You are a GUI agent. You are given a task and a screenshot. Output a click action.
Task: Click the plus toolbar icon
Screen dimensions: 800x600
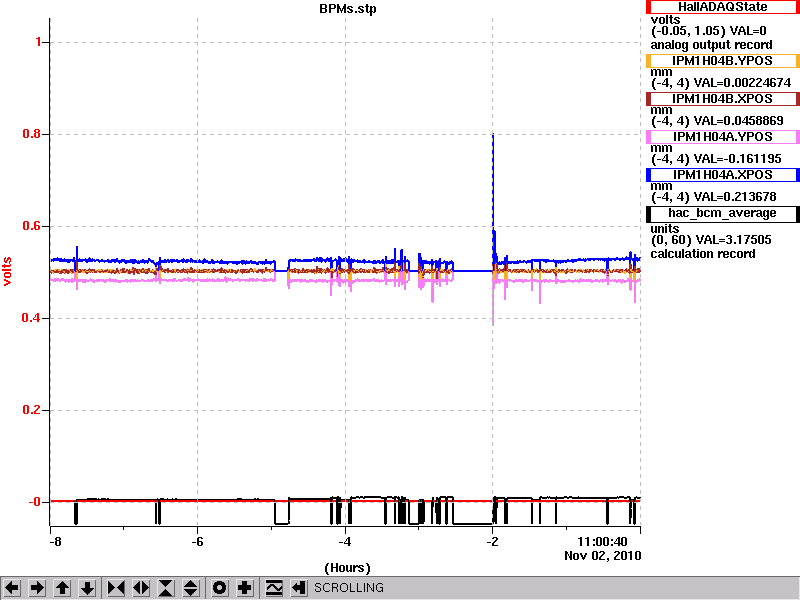[x=245, y=588]
